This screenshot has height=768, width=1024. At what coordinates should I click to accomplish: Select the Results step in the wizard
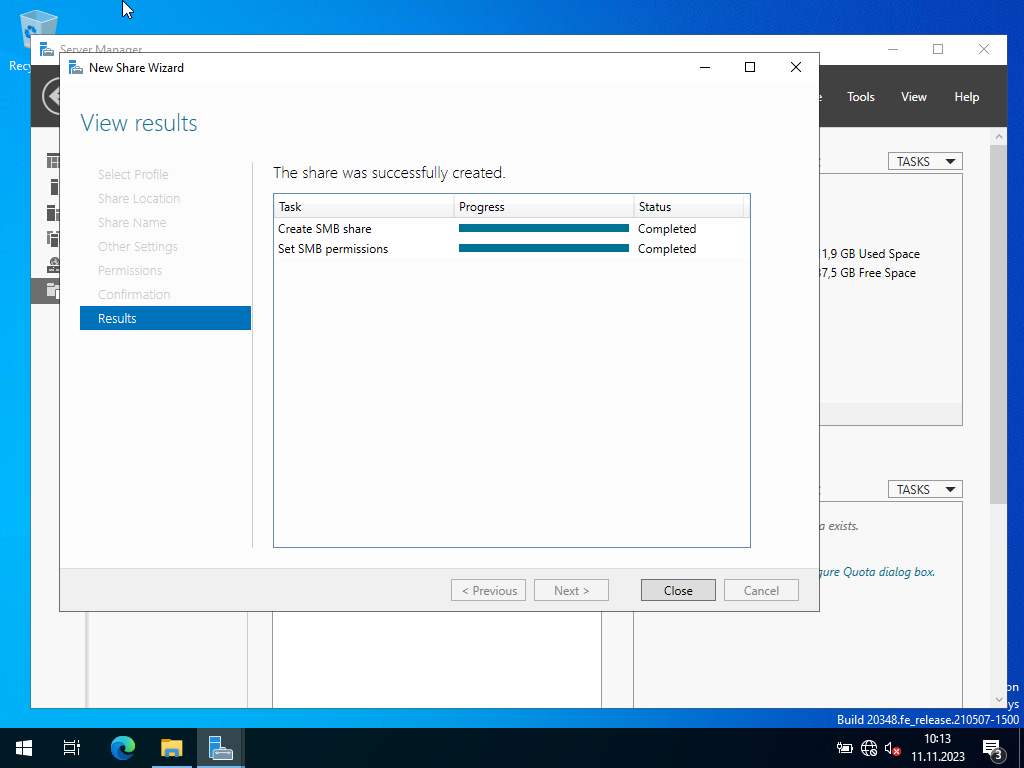point(165,318)
